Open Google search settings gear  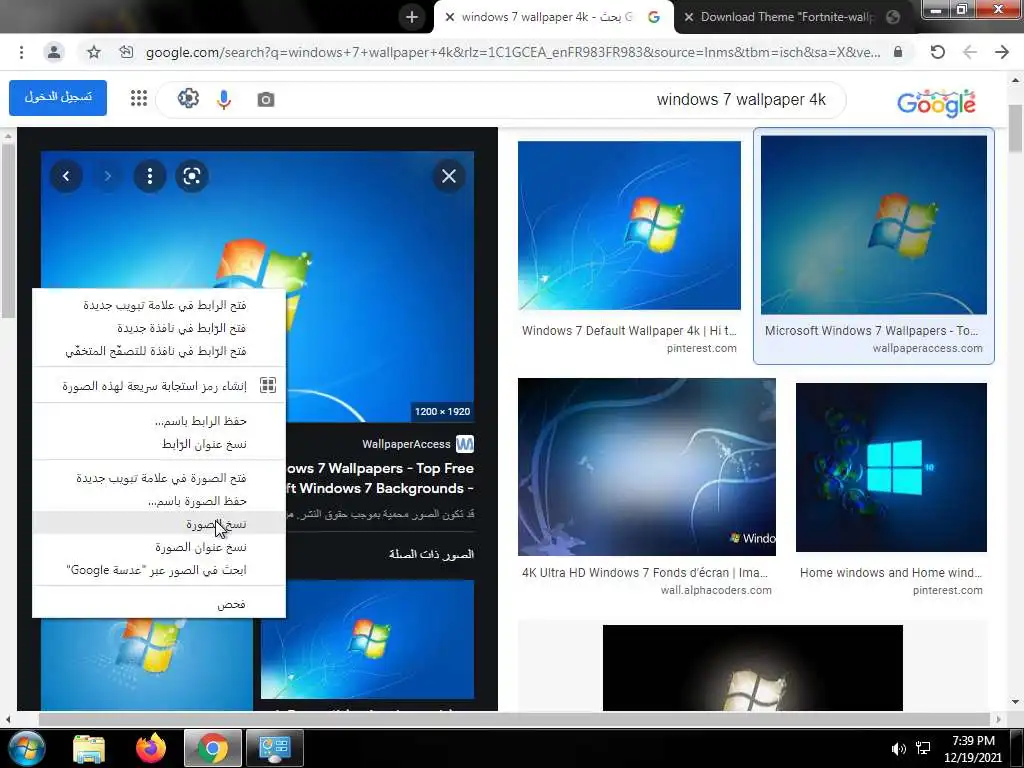188,99
